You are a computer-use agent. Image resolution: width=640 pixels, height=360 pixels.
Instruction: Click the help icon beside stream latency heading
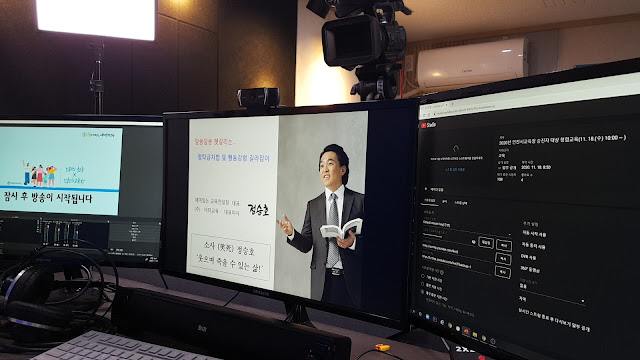[x=442, y=272]
